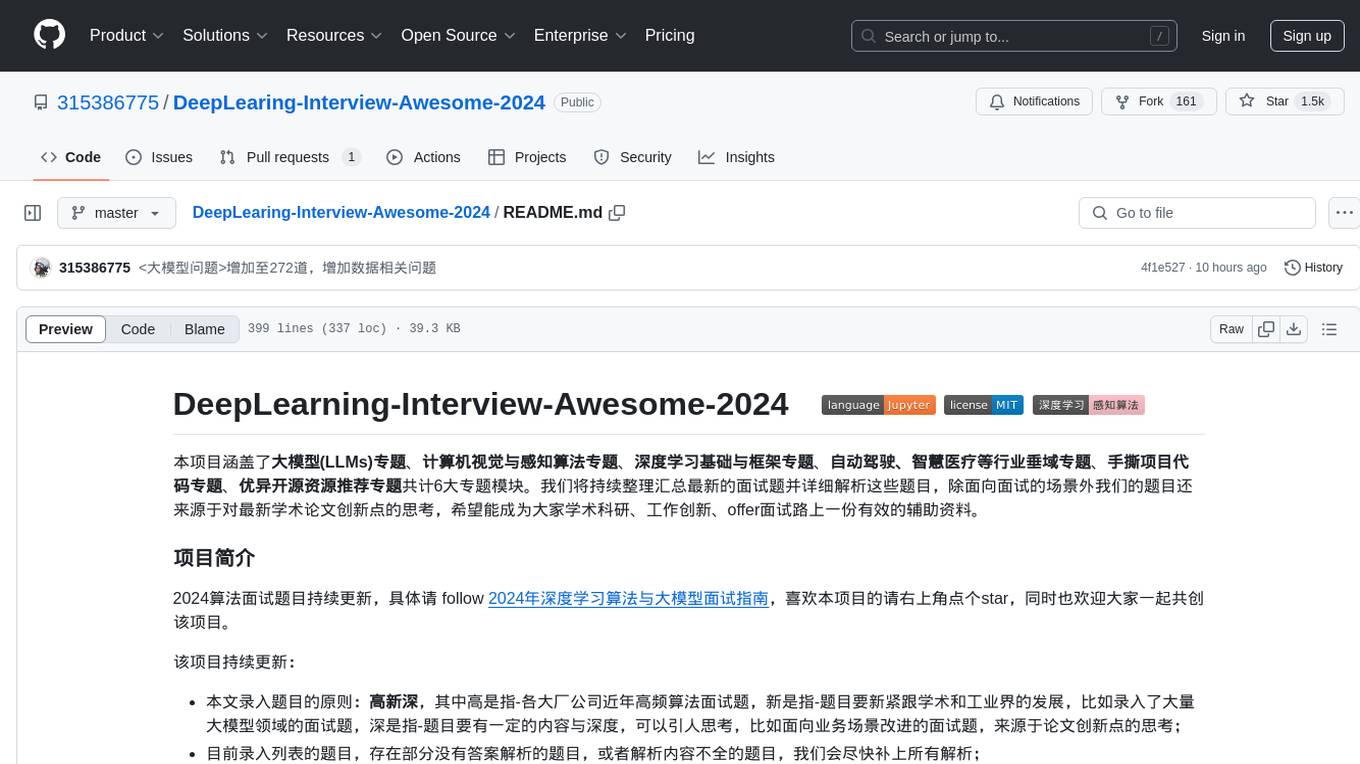The width and height of the screenshot is (1360, 764).
Task: Click the Sign up button
Action: 1307,36
